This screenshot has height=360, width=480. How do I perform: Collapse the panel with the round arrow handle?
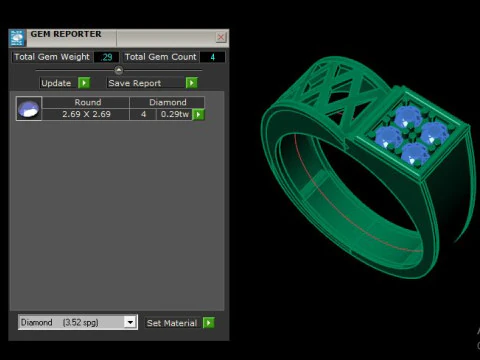click(x=119, y=70)
